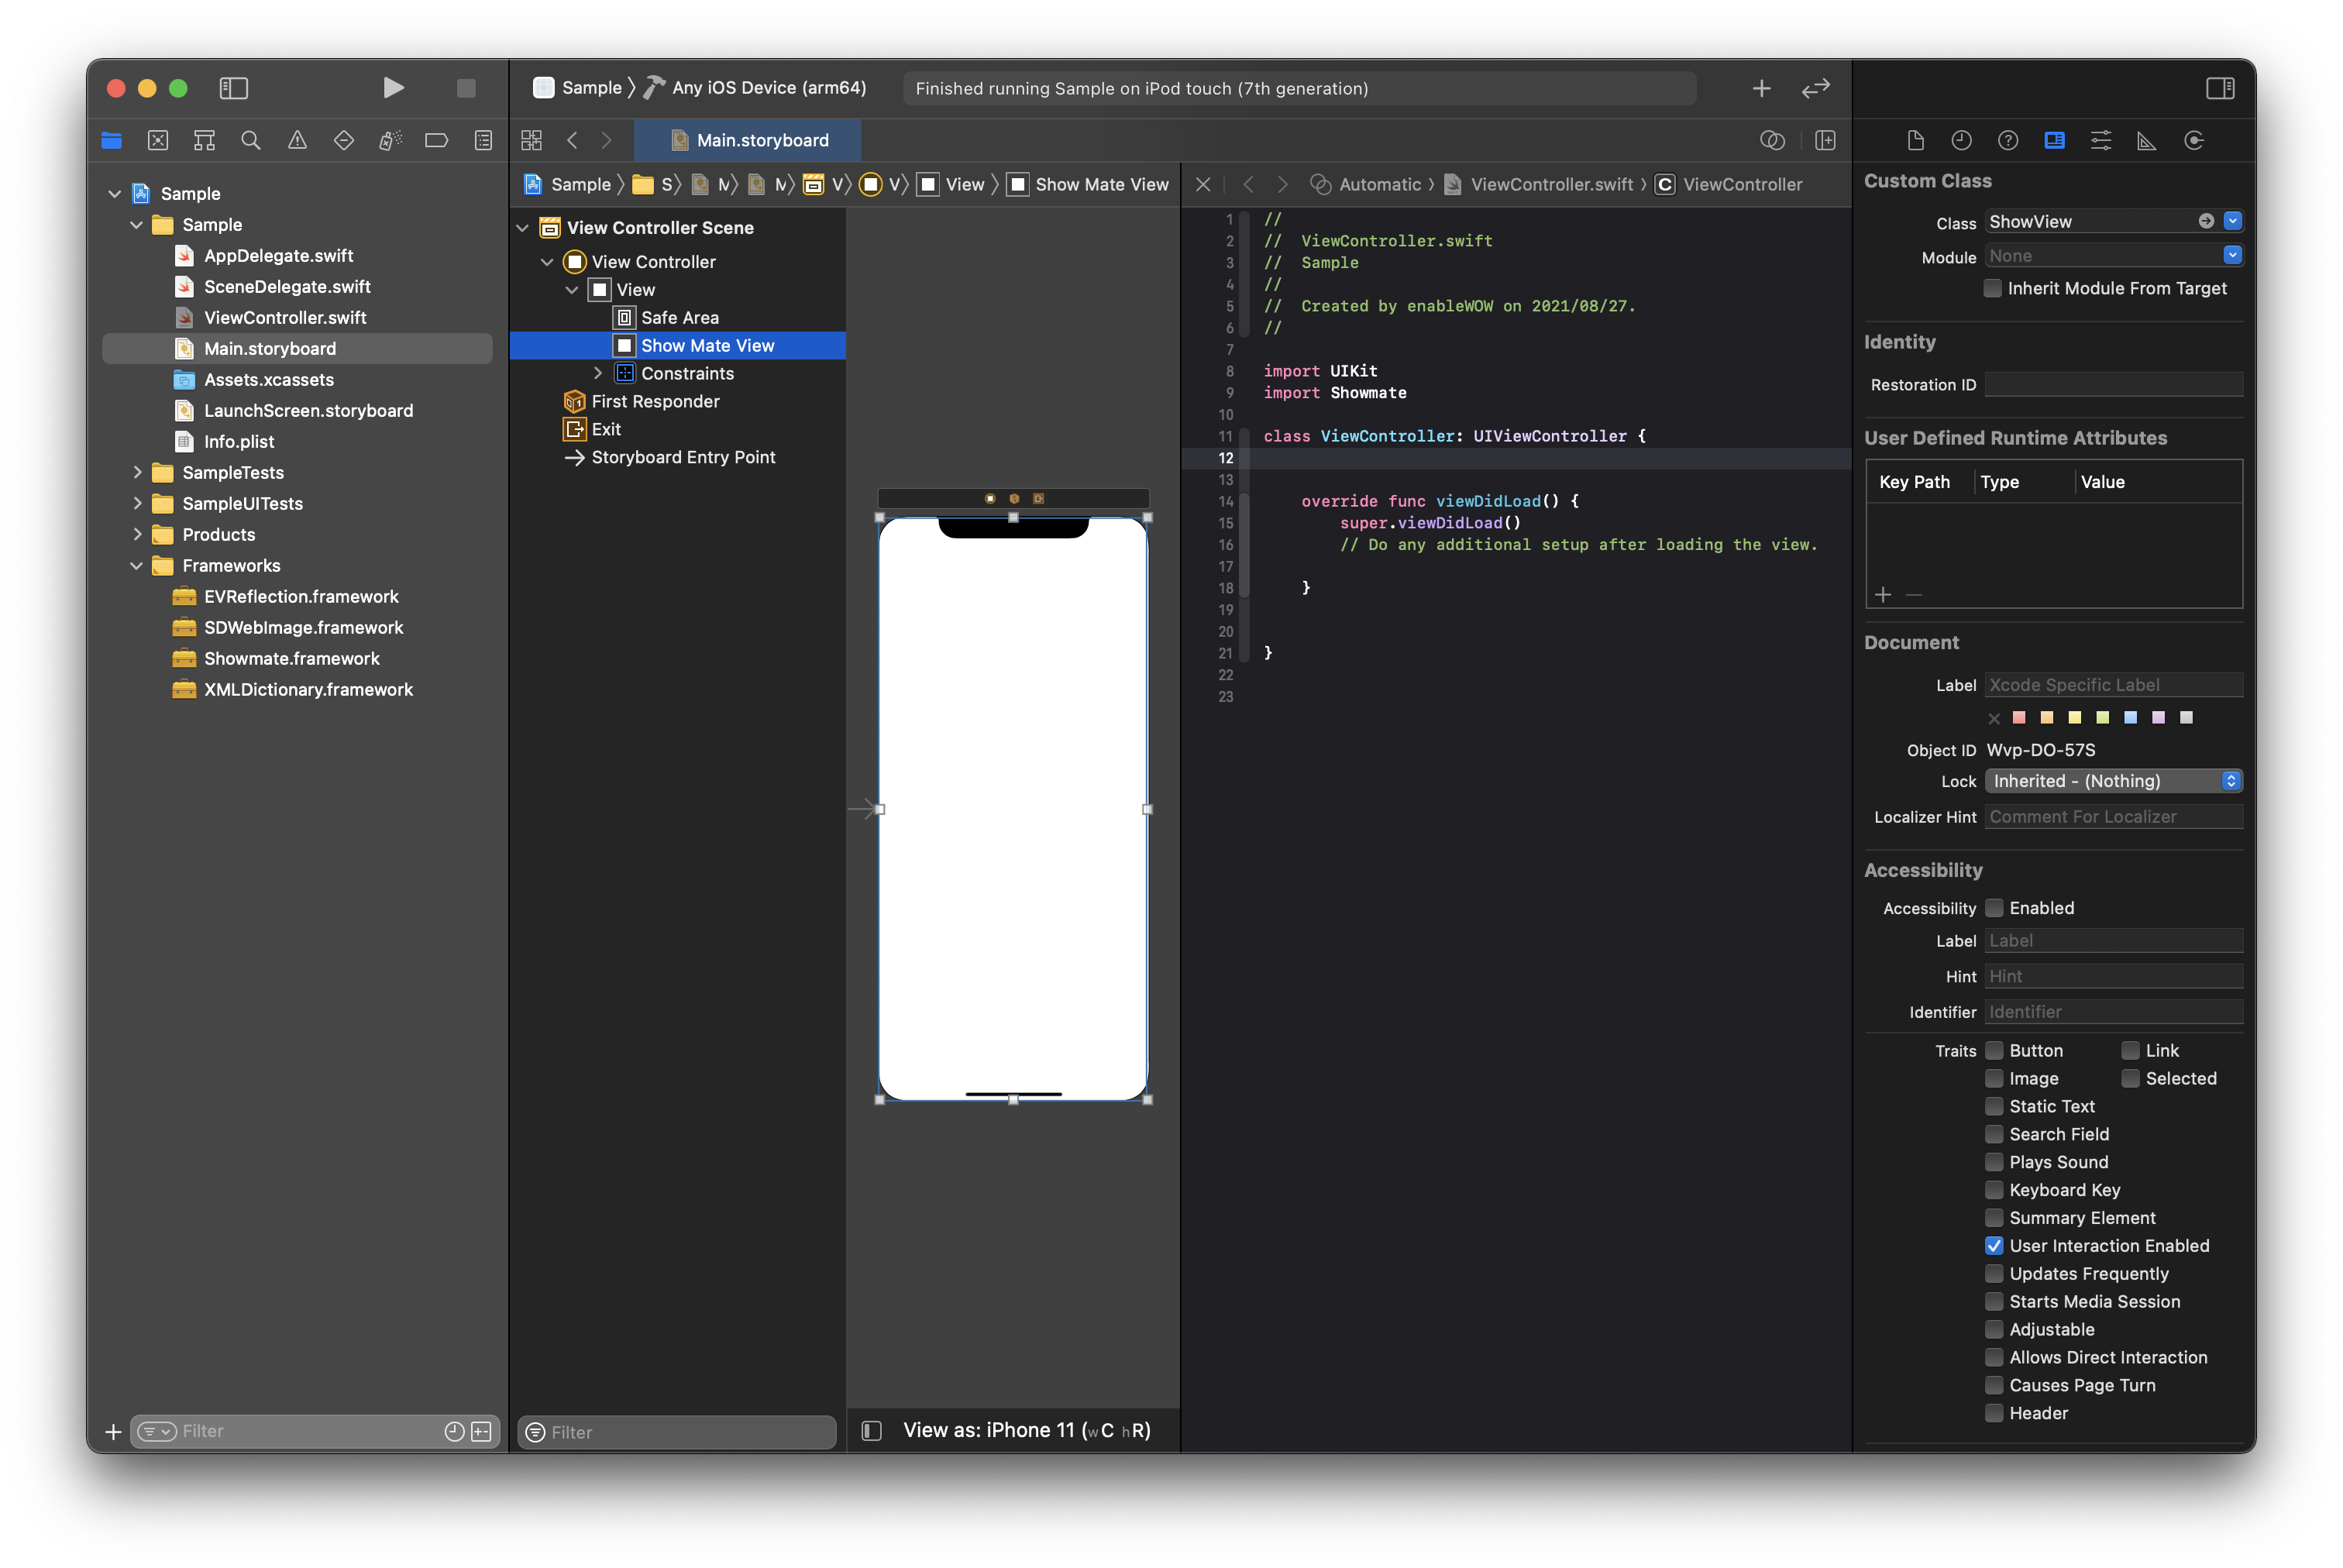This screenshot has width=2343, height=1568.
Task: Click the Run (play) button
Action: 393,88
